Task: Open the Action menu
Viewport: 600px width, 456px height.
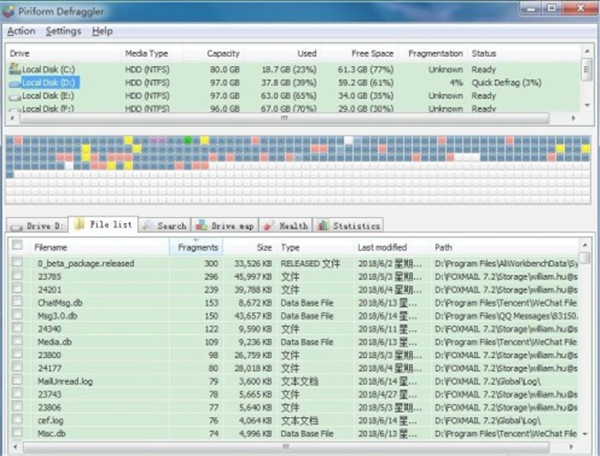Action: pos(21,31)
